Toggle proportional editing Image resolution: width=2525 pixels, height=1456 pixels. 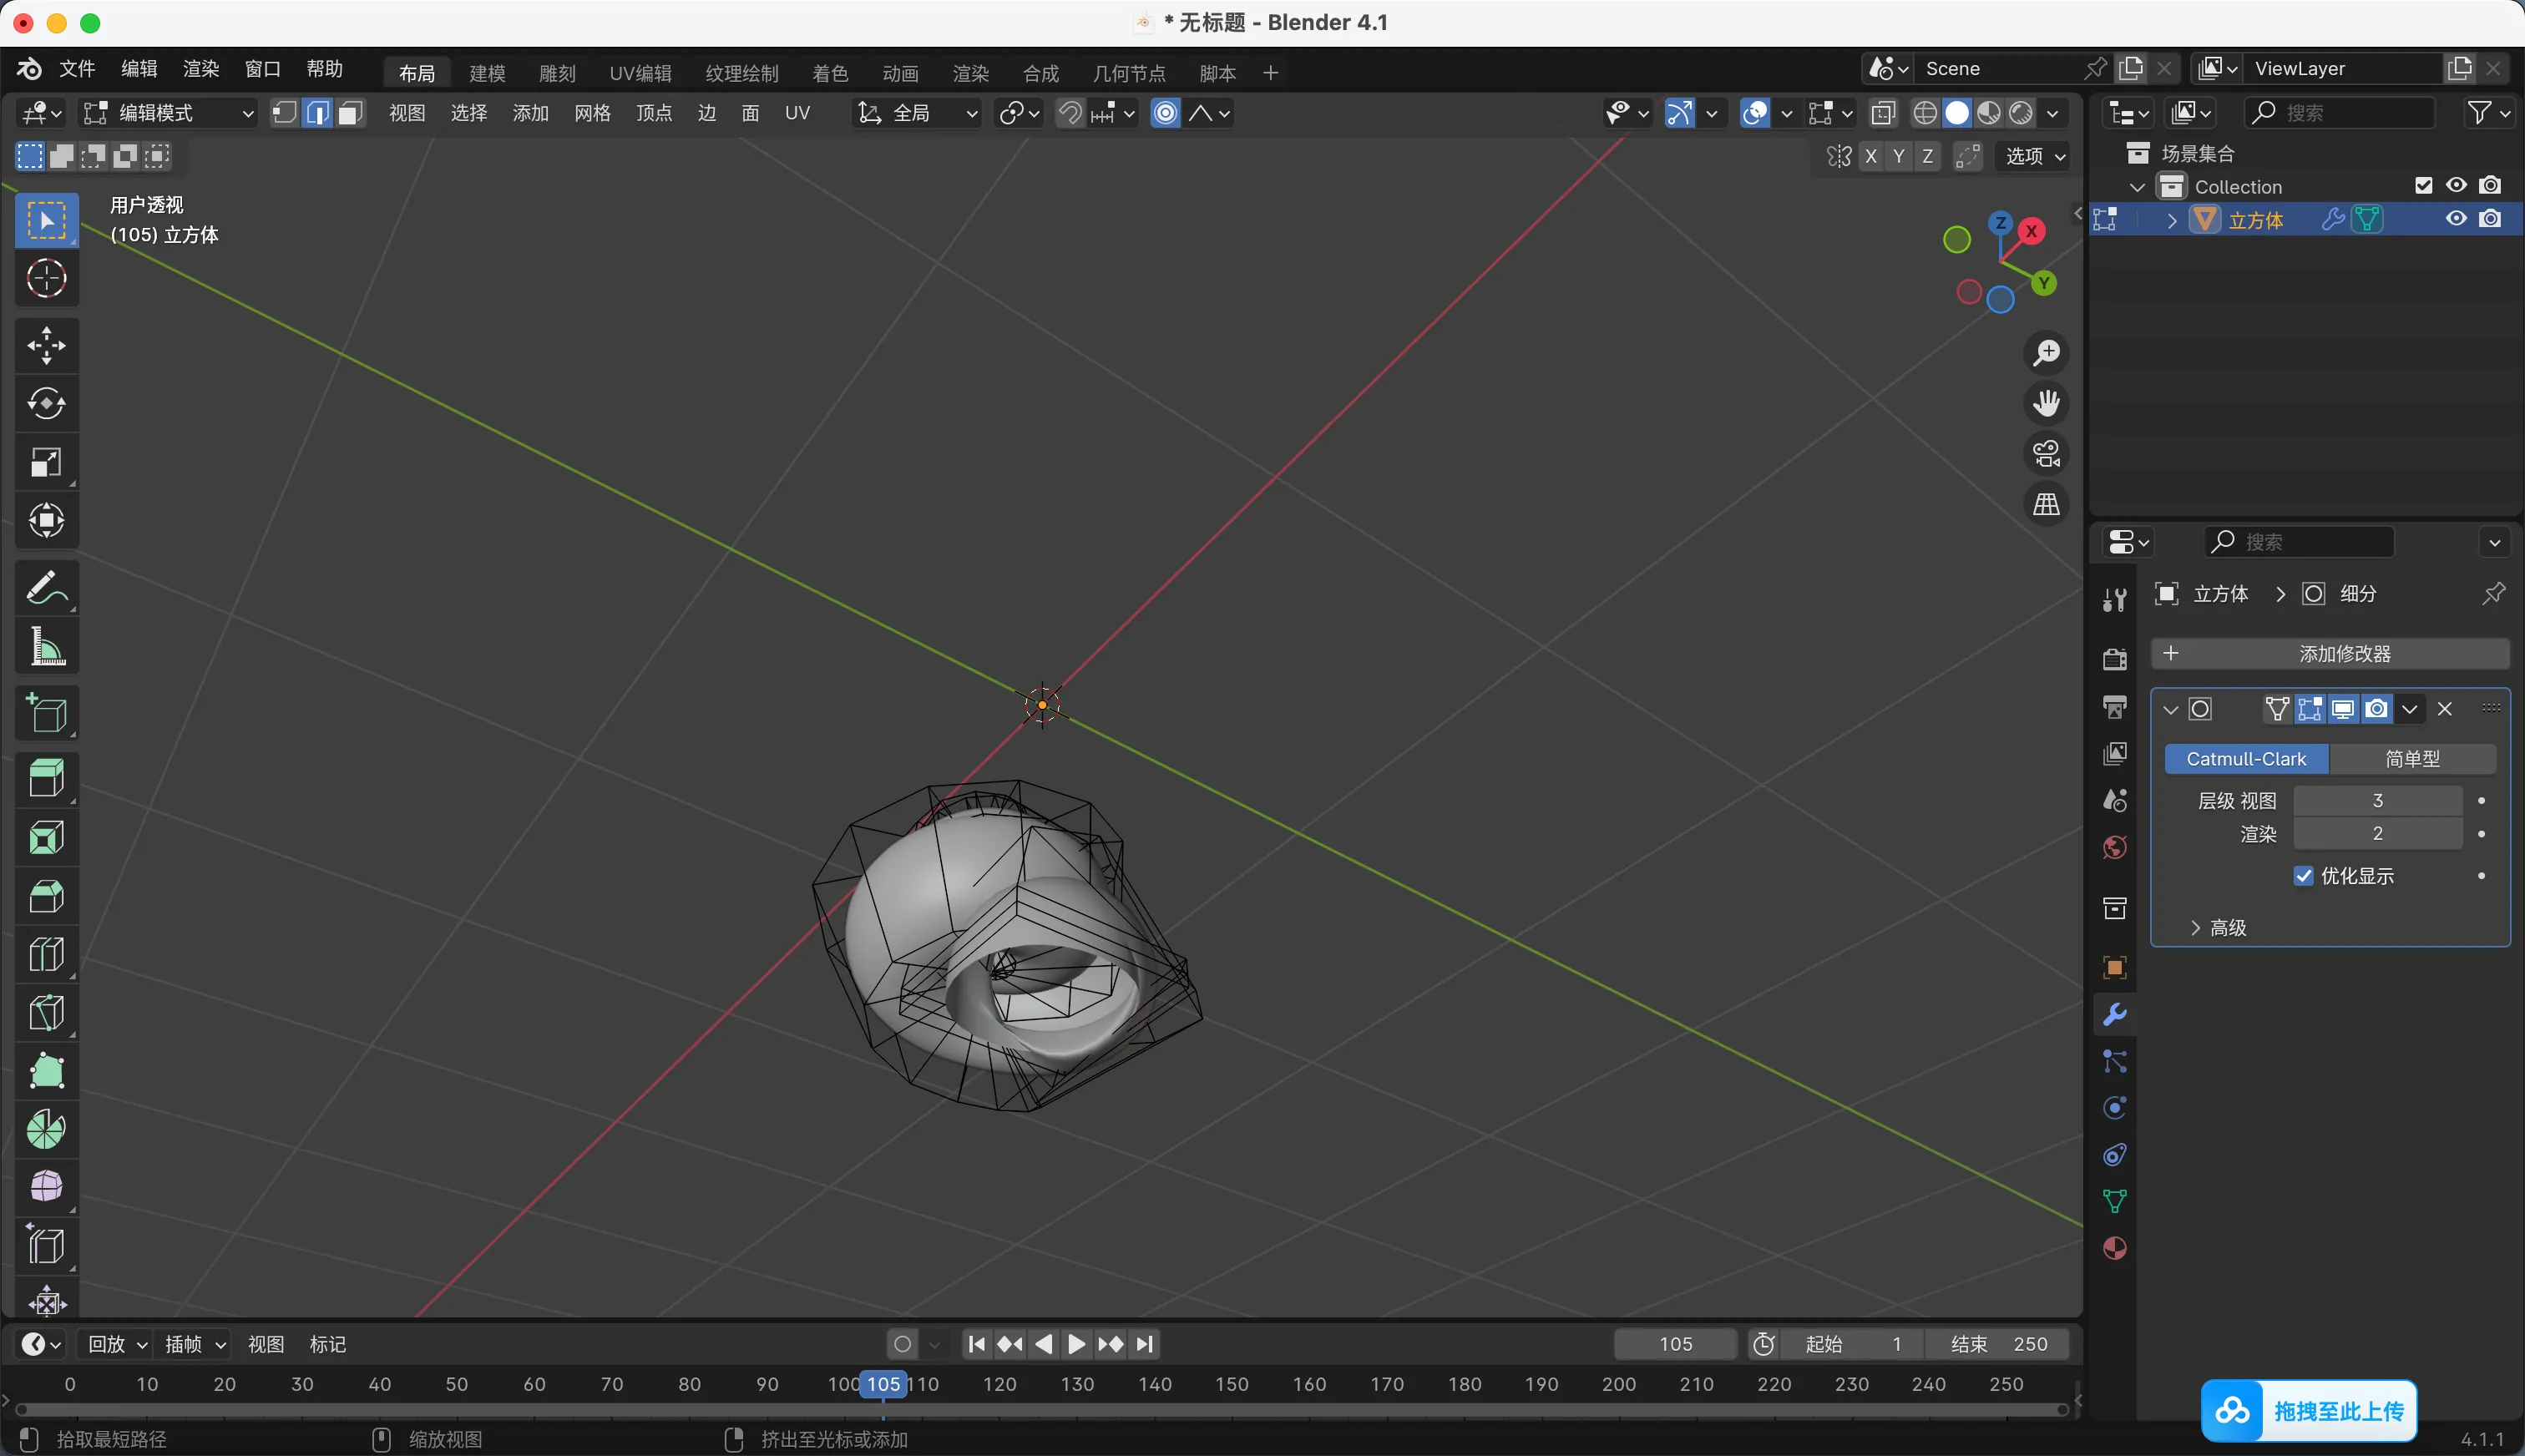1165,113
